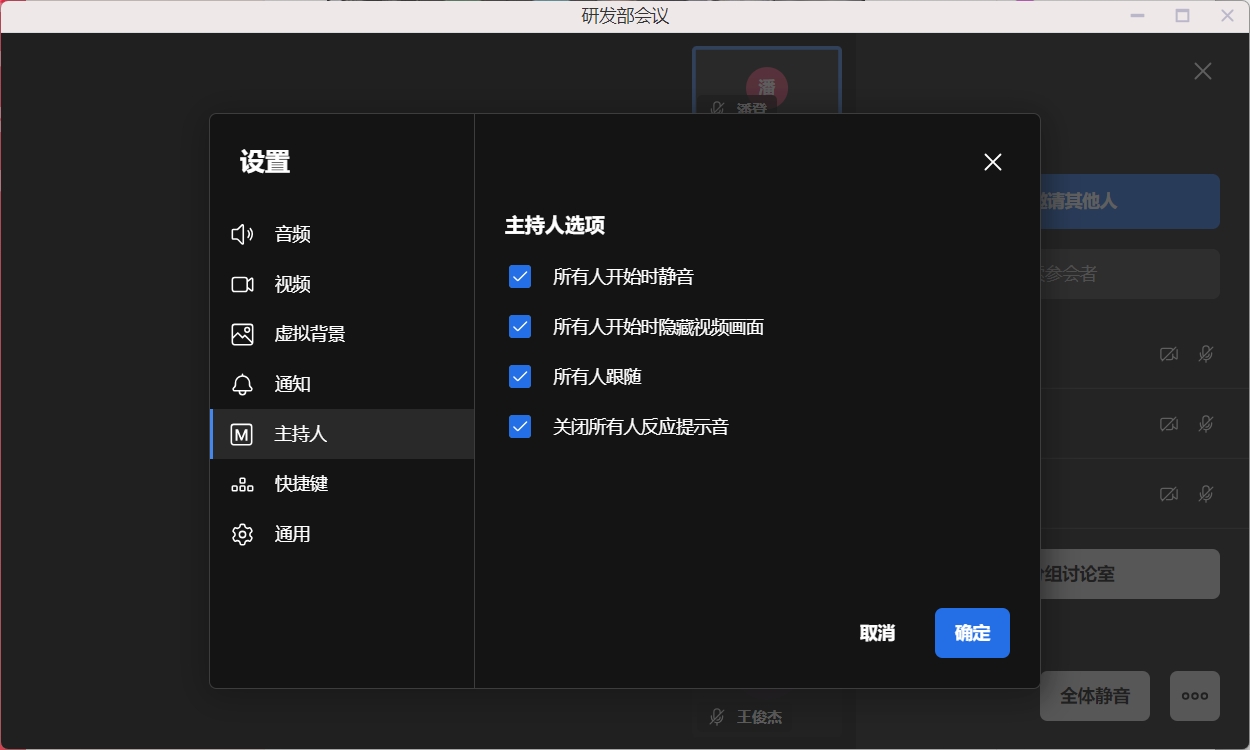Screen dimensions: 1250x750
Task: Open the three-dots more options button
Action: tap(1194, 696)
